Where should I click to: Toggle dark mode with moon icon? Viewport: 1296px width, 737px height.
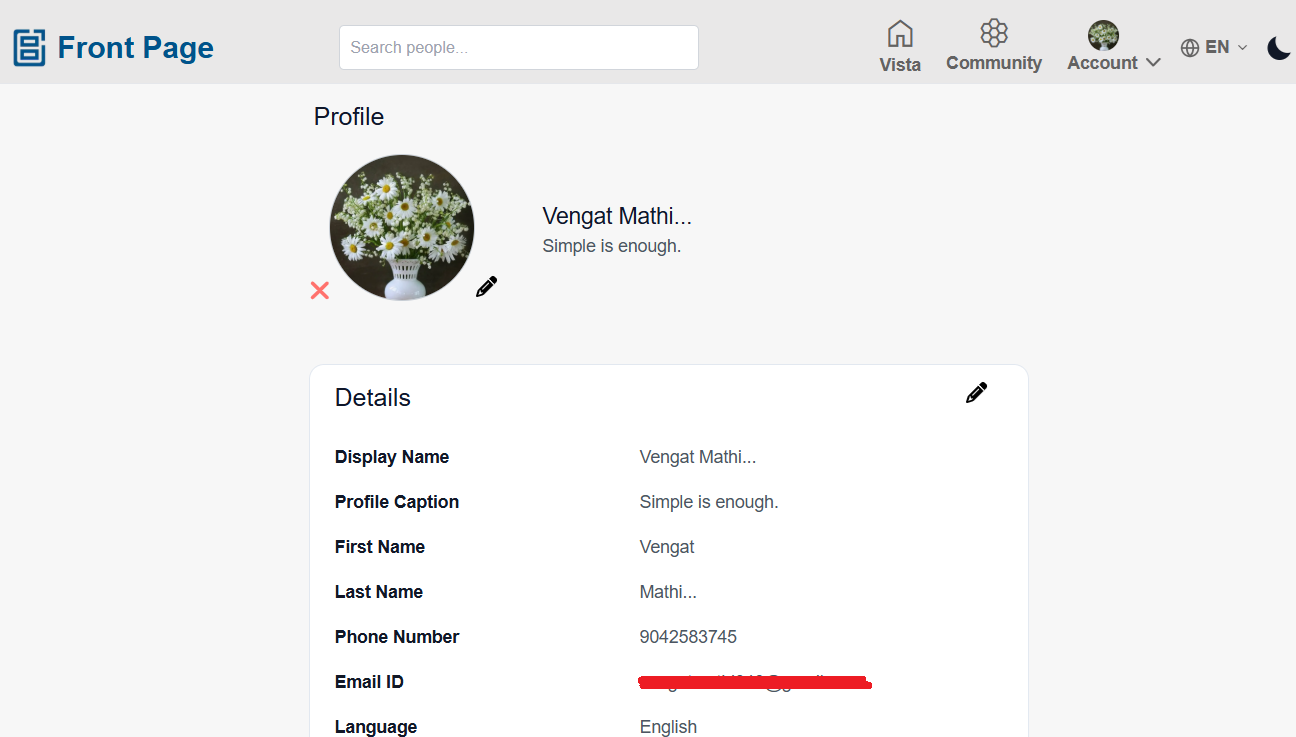pos(1279,48)
